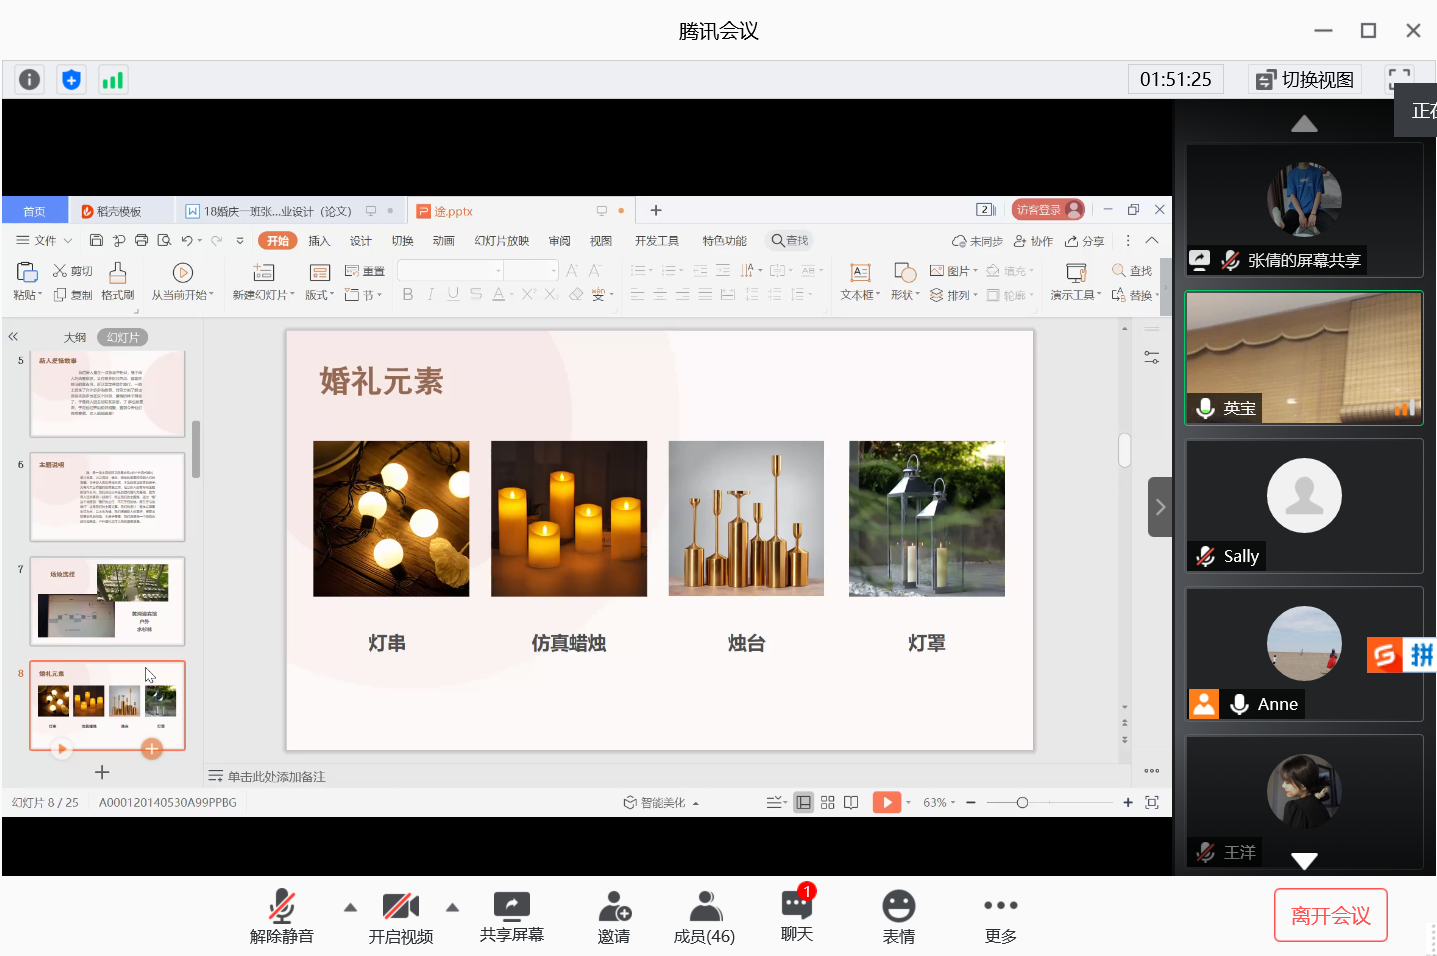Expand the audio options arrow

point(350,908)
